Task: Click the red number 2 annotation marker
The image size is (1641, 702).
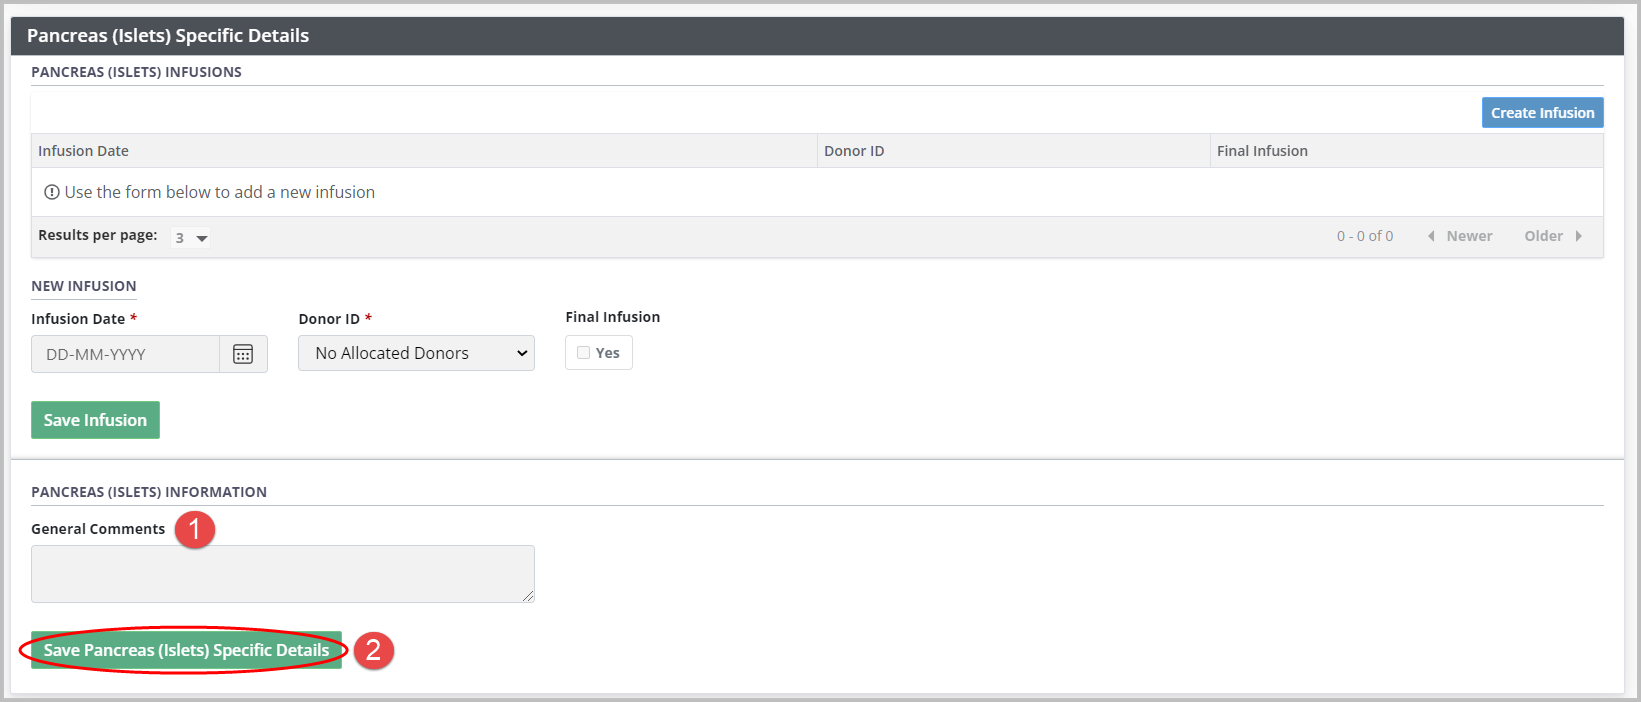Action: tap(373, 650)
